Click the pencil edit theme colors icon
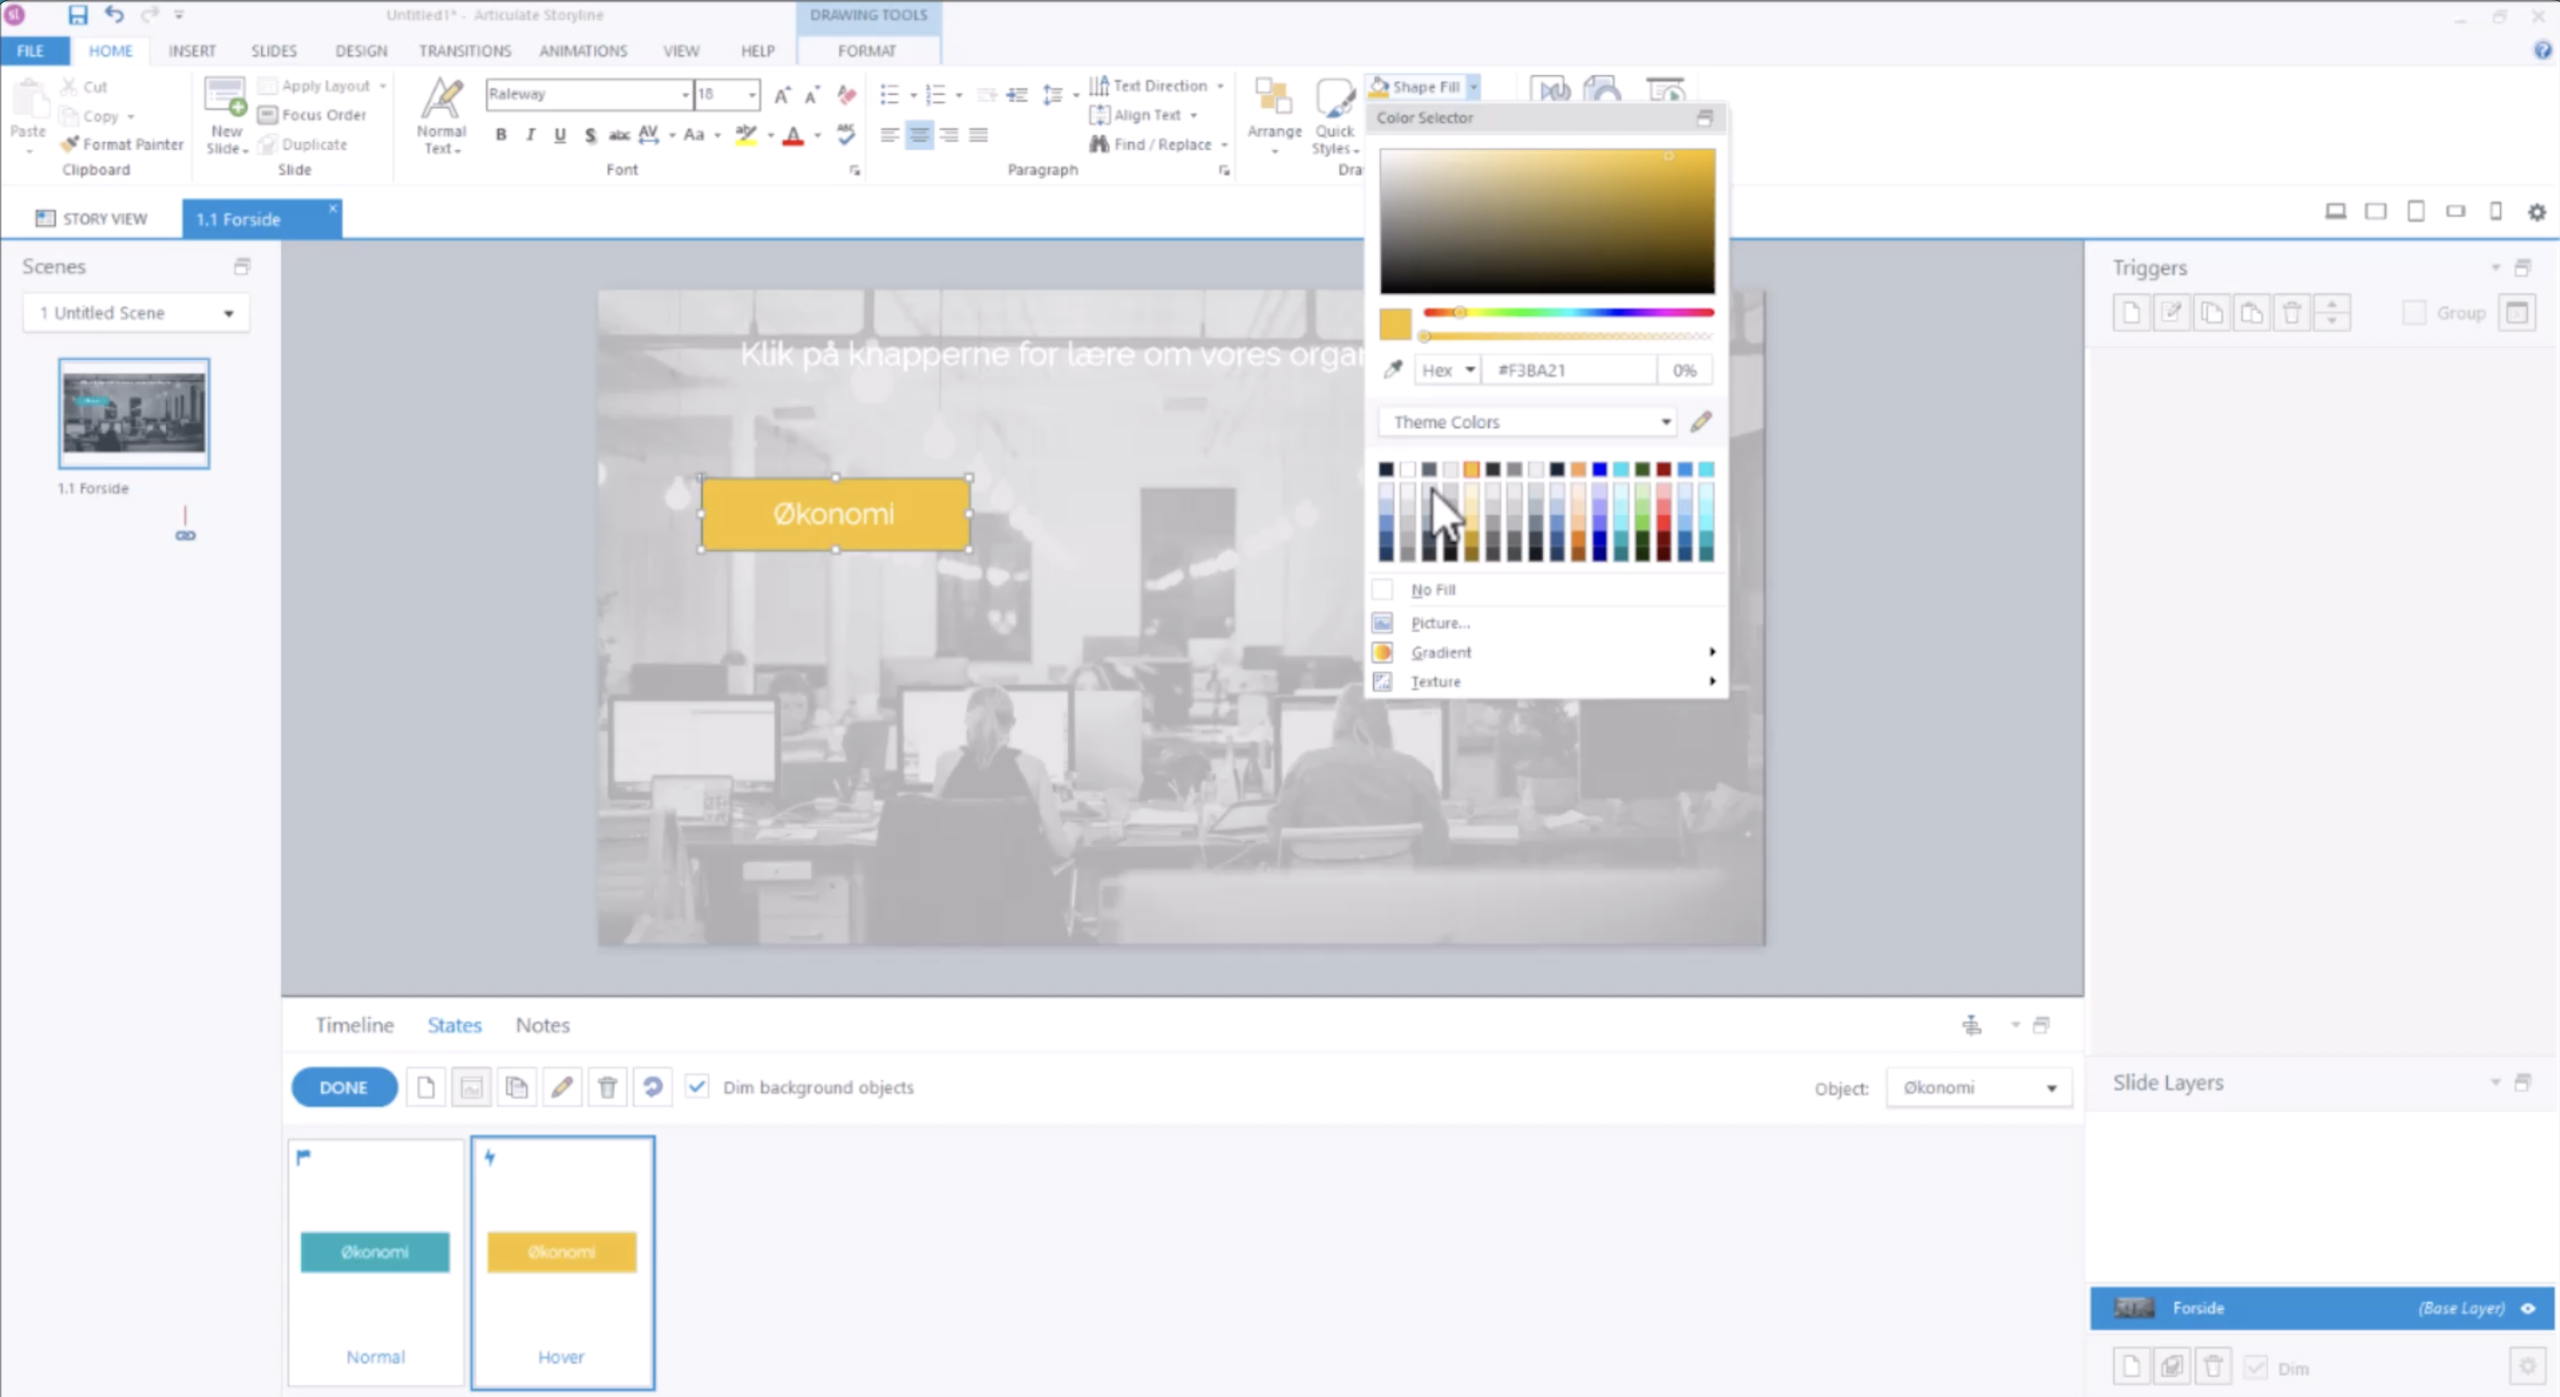 tap(1701, 422)
